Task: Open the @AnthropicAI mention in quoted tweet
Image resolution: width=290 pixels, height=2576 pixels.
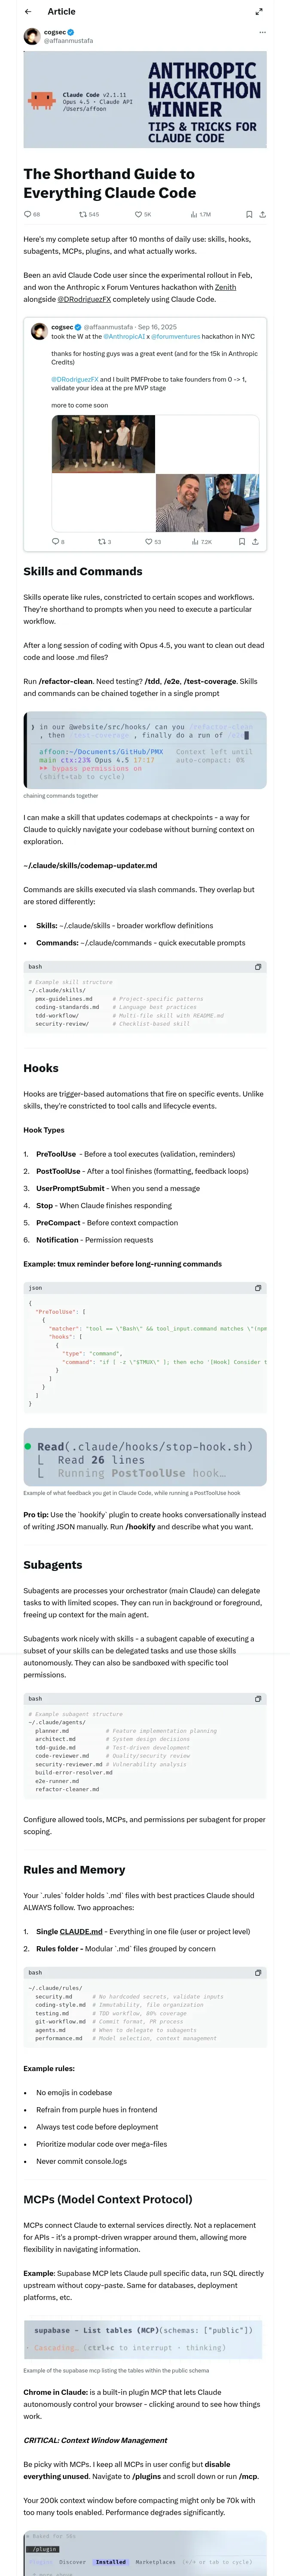Action: 122,336
